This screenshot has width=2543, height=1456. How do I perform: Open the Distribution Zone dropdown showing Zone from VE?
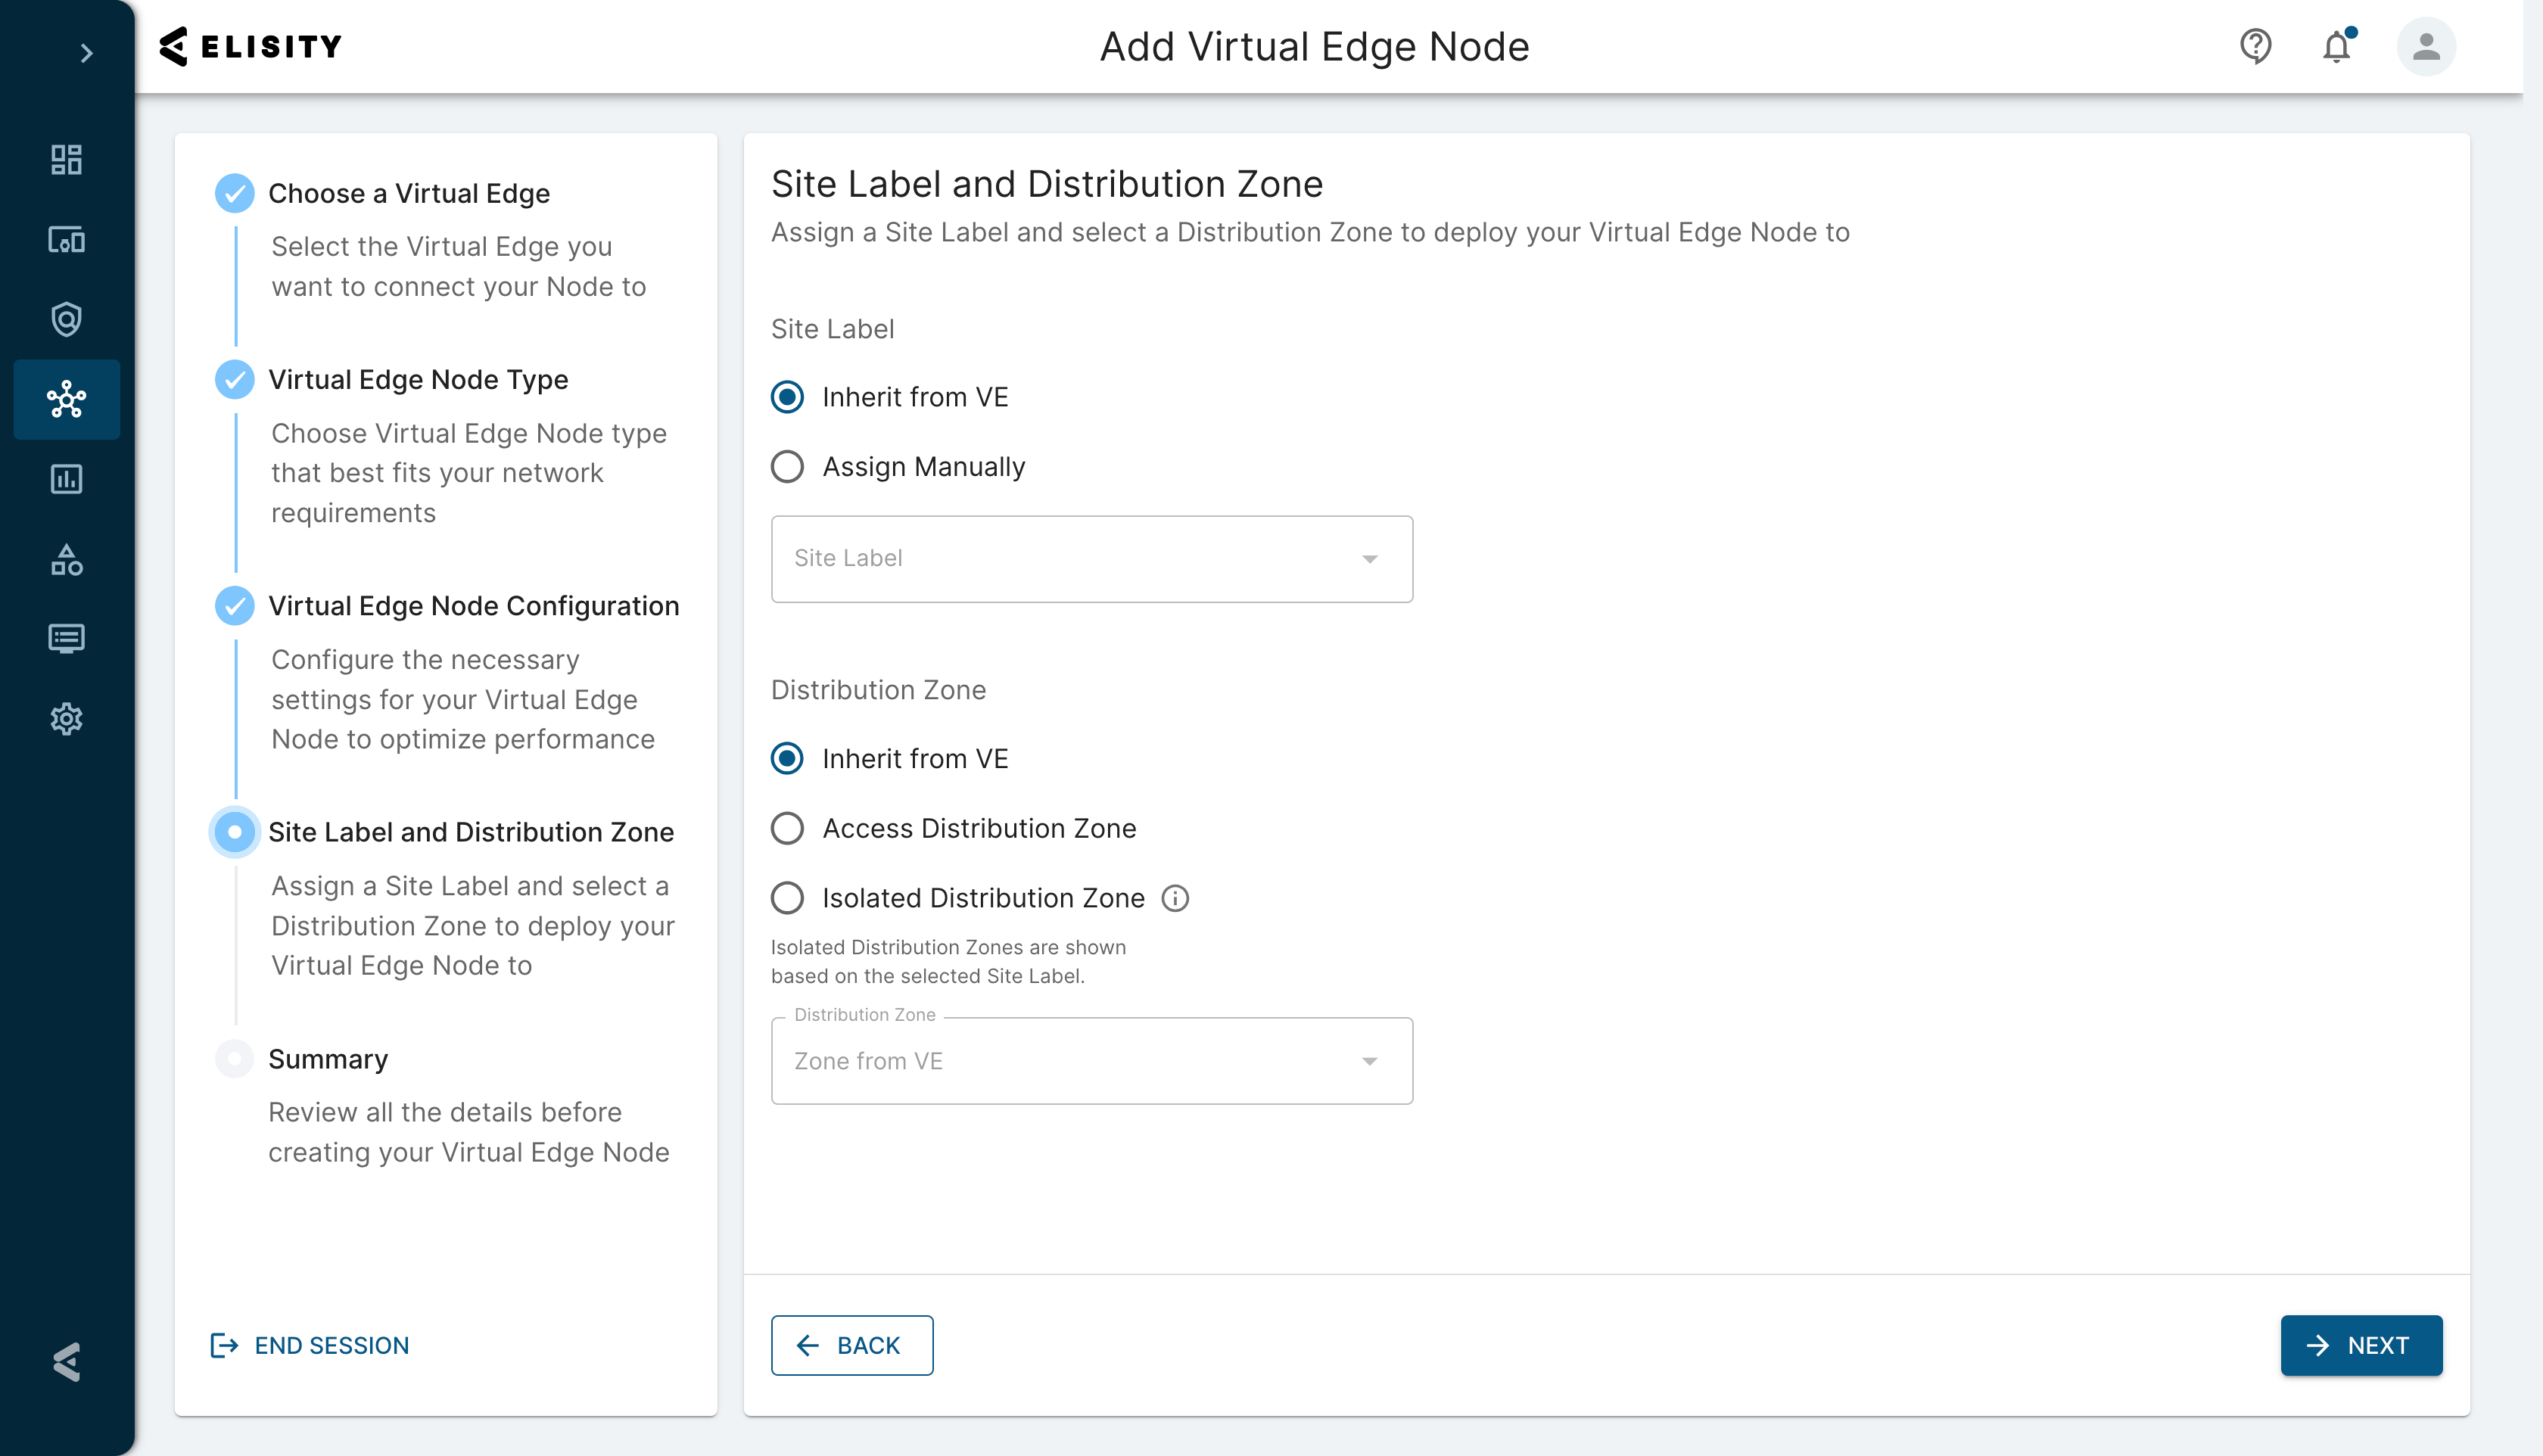pos(1091,1061)
